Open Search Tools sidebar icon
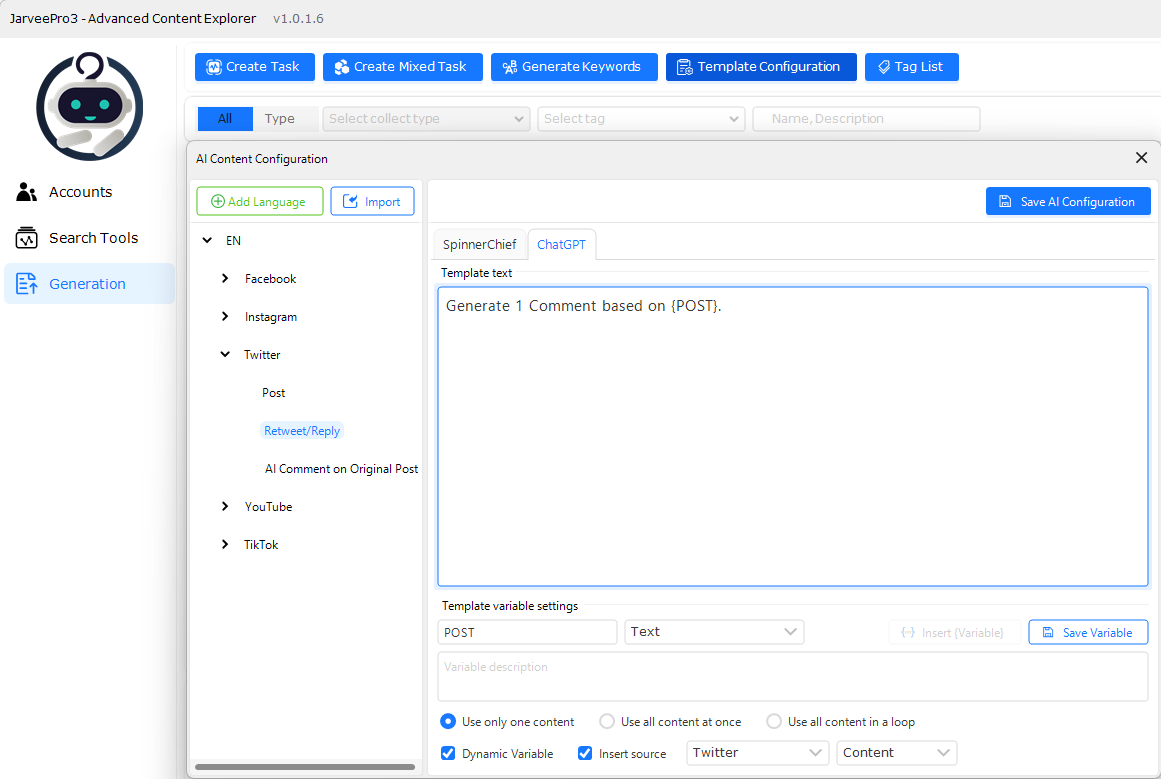The width and height of the screenshot is (1161, 779). click(27, 238)
